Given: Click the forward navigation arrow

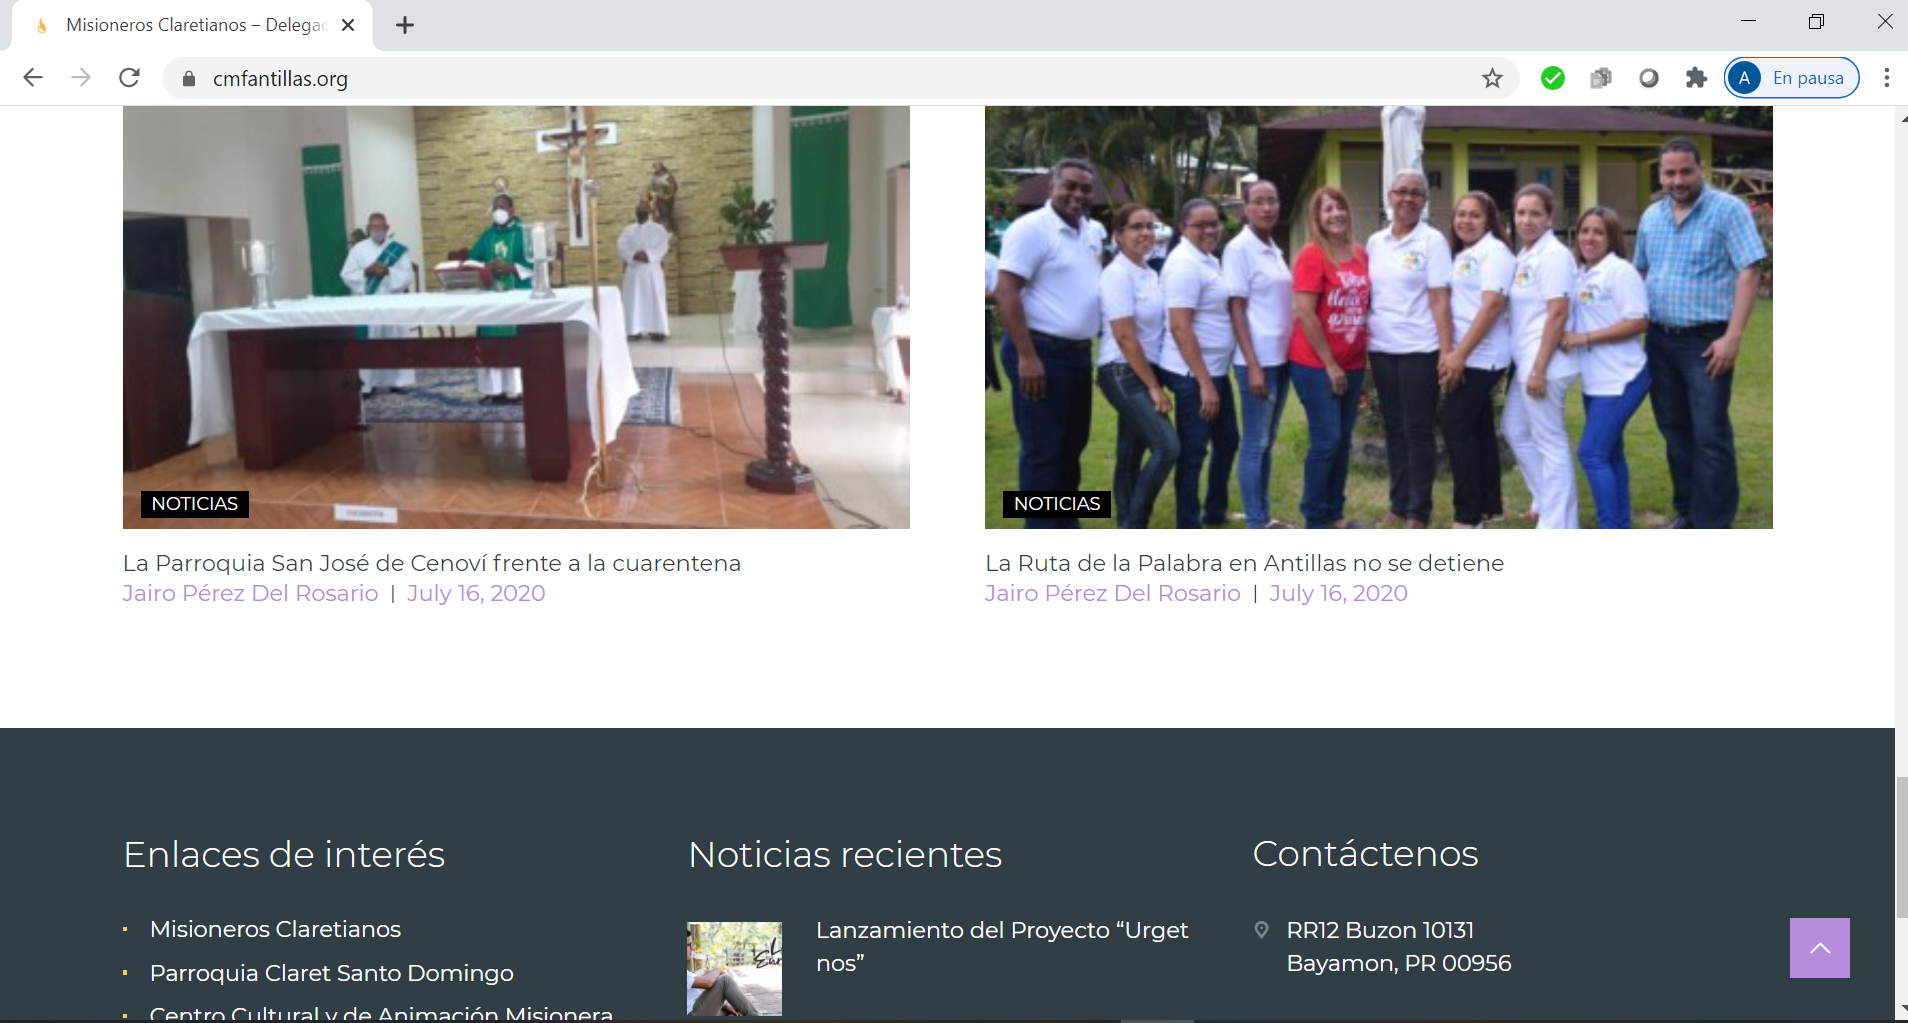Looking at the screenshot, I should click(81, 78).
